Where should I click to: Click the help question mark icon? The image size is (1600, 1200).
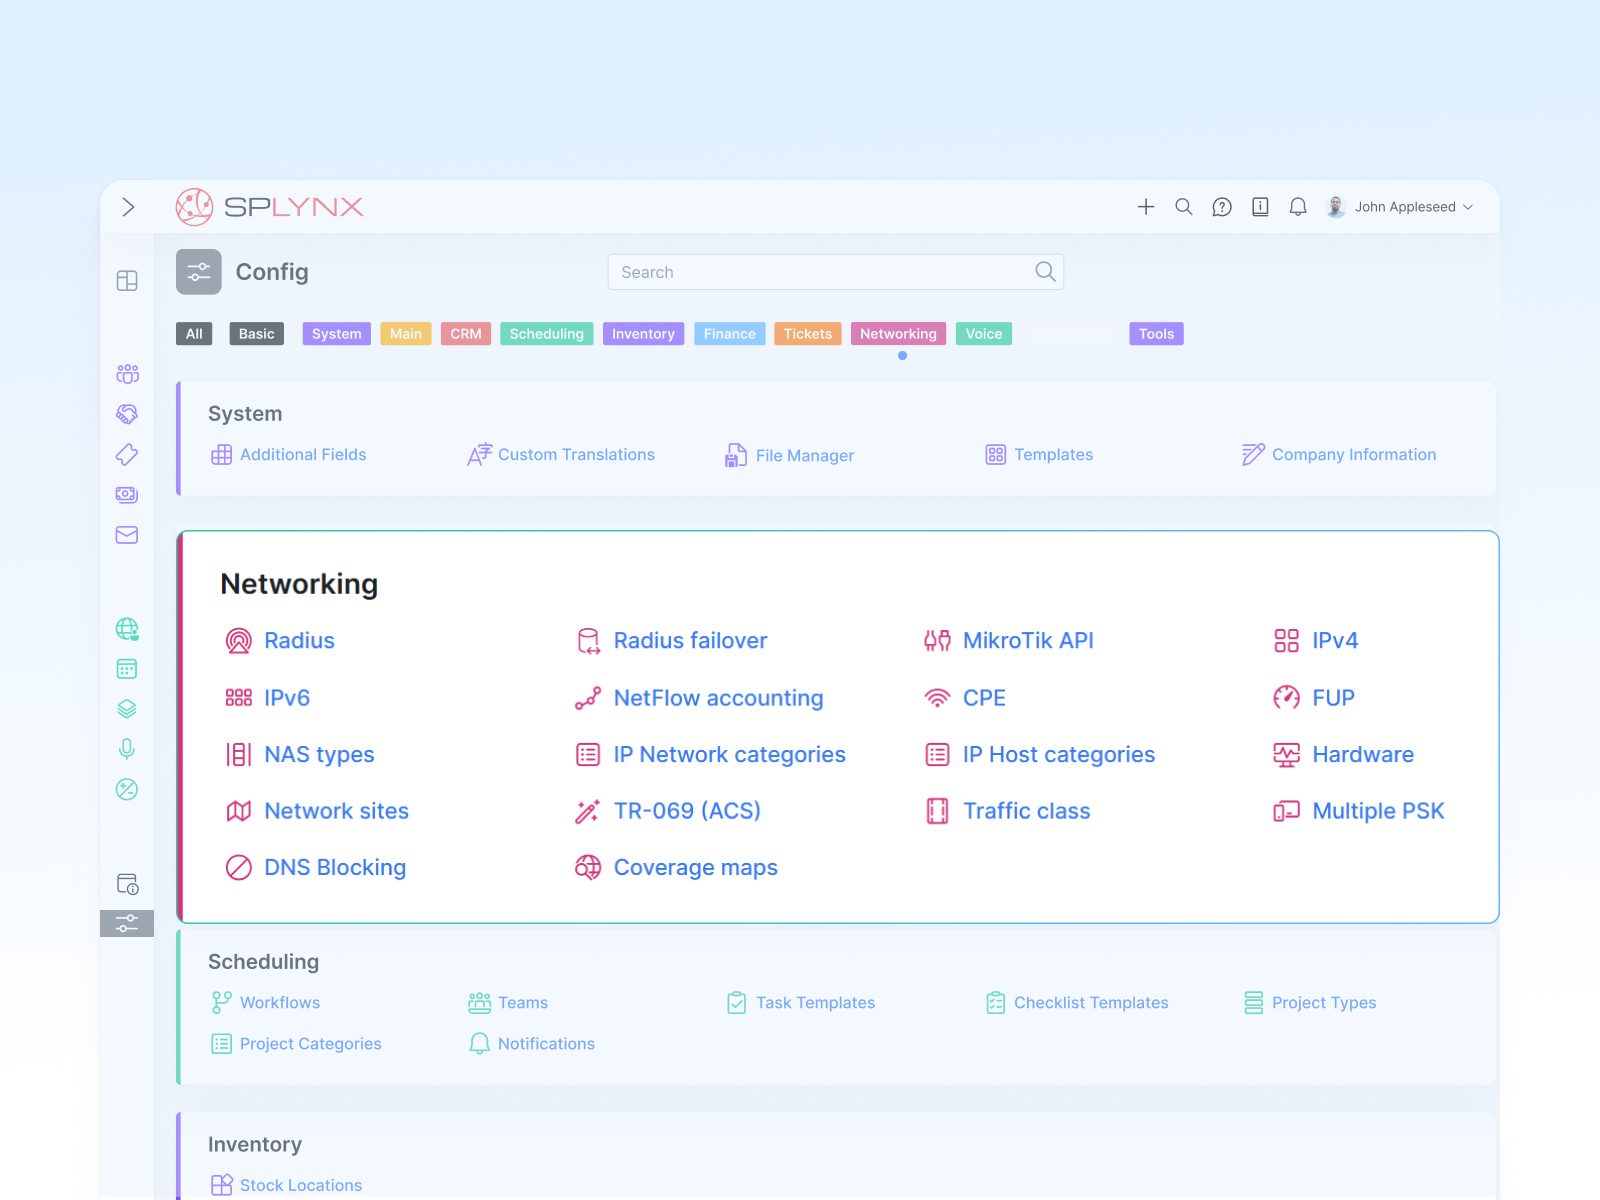pos(1222,207)
